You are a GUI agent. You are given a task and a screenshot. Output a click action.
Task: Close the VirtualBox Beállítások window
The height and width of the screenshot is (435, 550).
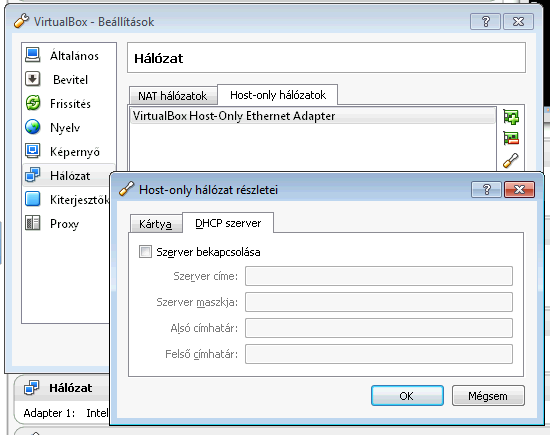click(518, 22)
